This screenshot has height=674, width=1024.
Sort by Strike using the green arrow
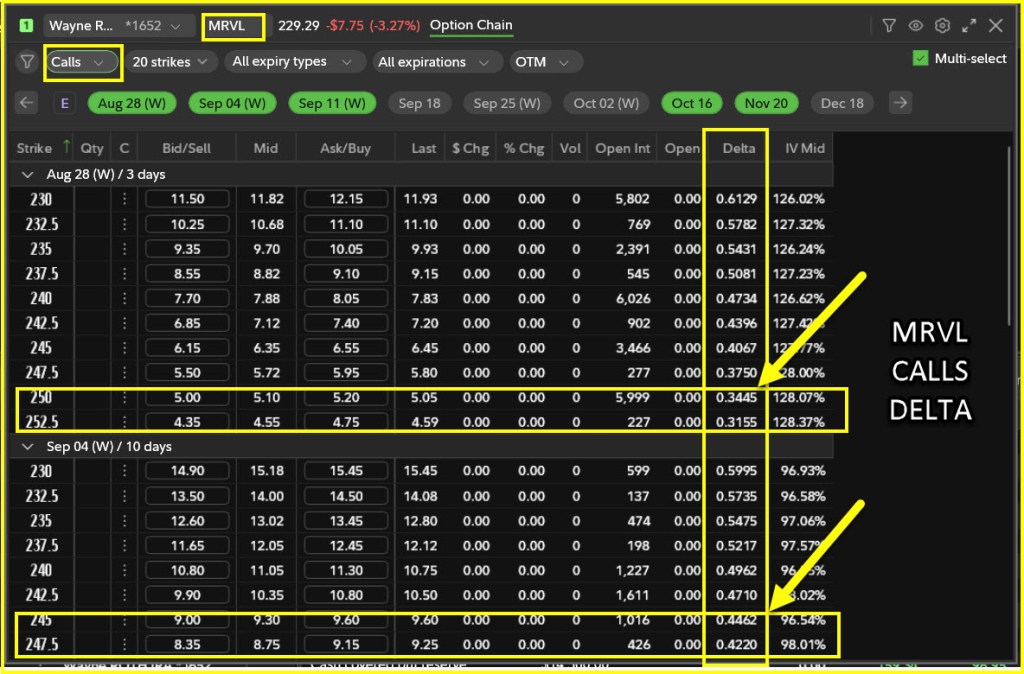tap(66, 148)
